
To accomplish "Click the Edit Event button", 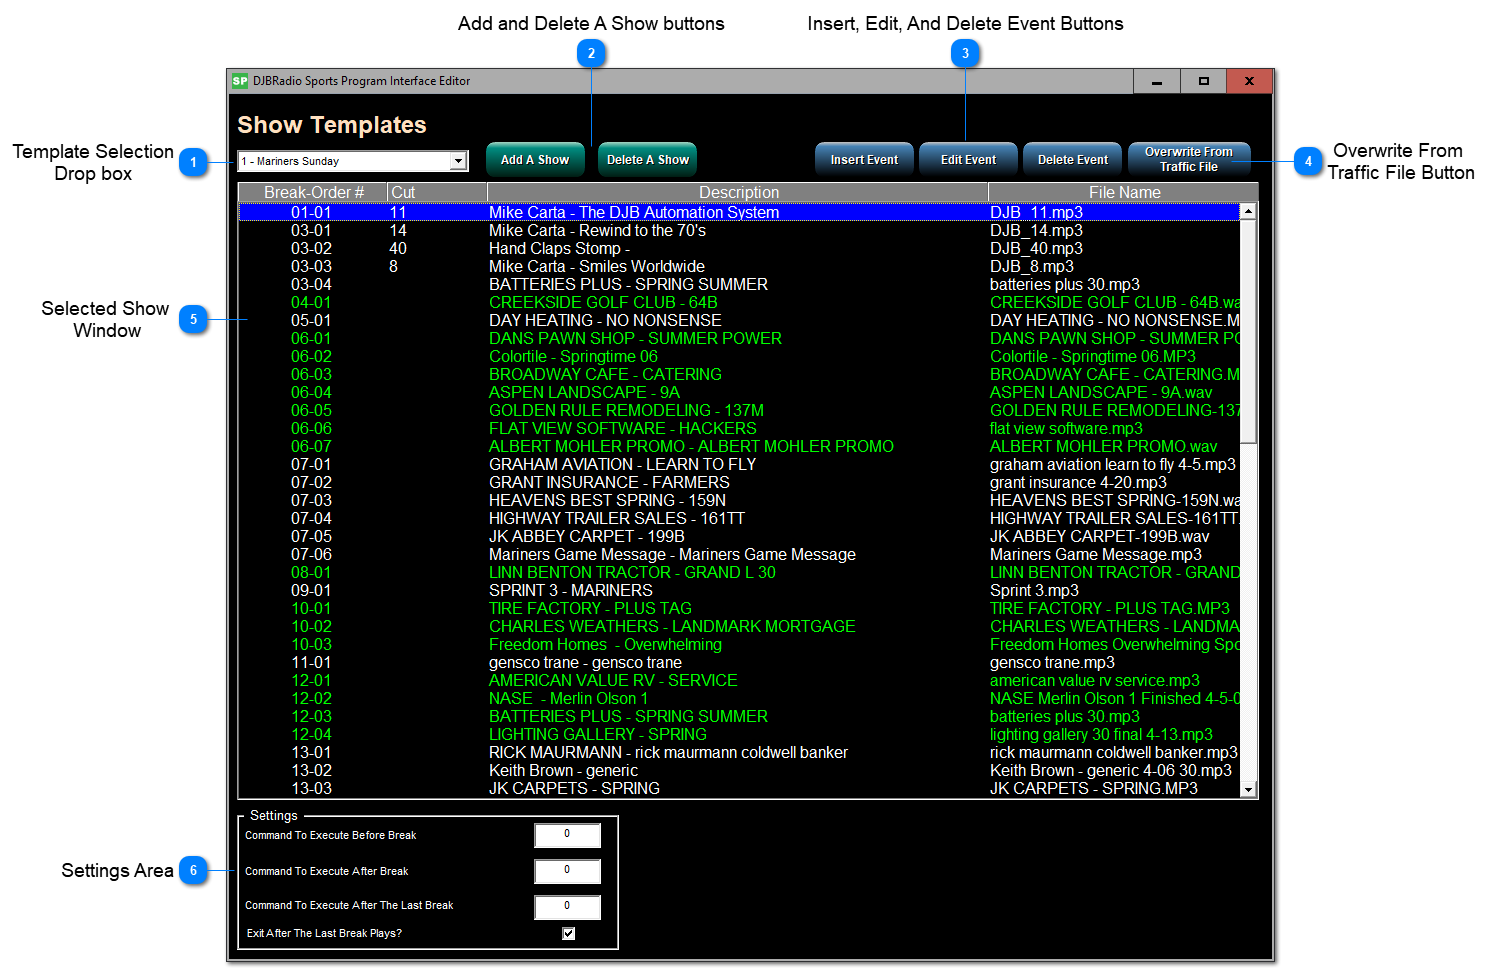I will tap(969, 160).
